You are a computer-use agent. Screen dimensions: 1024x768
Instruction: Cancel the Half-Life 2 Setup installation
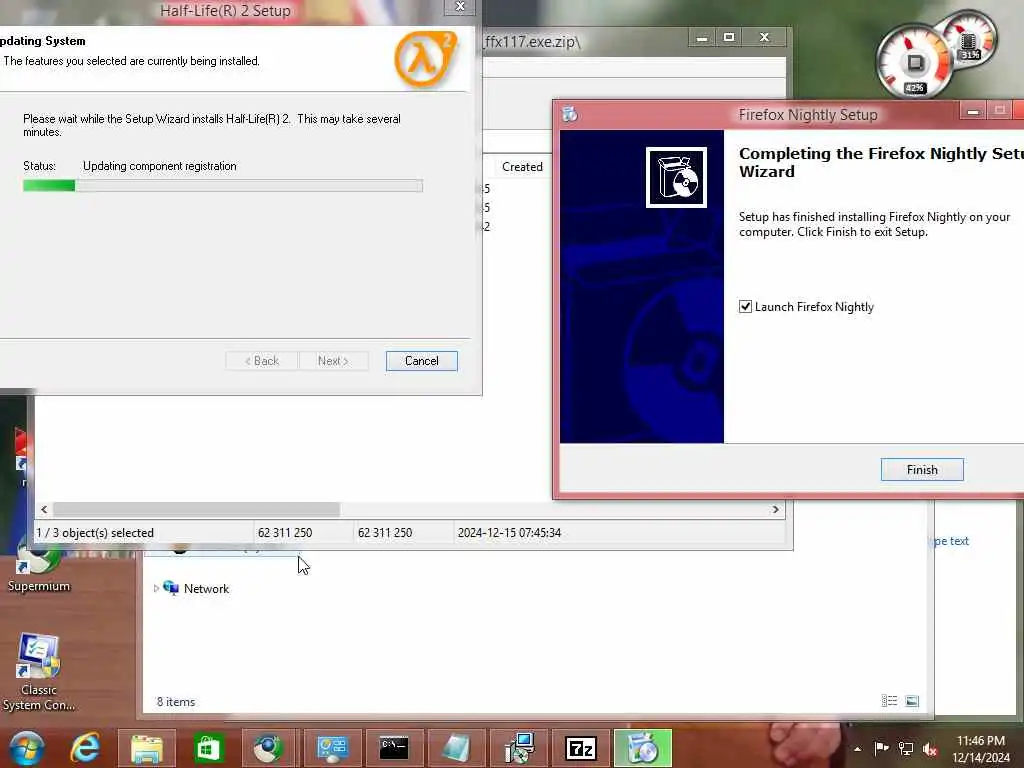click(x=421, y=360)
